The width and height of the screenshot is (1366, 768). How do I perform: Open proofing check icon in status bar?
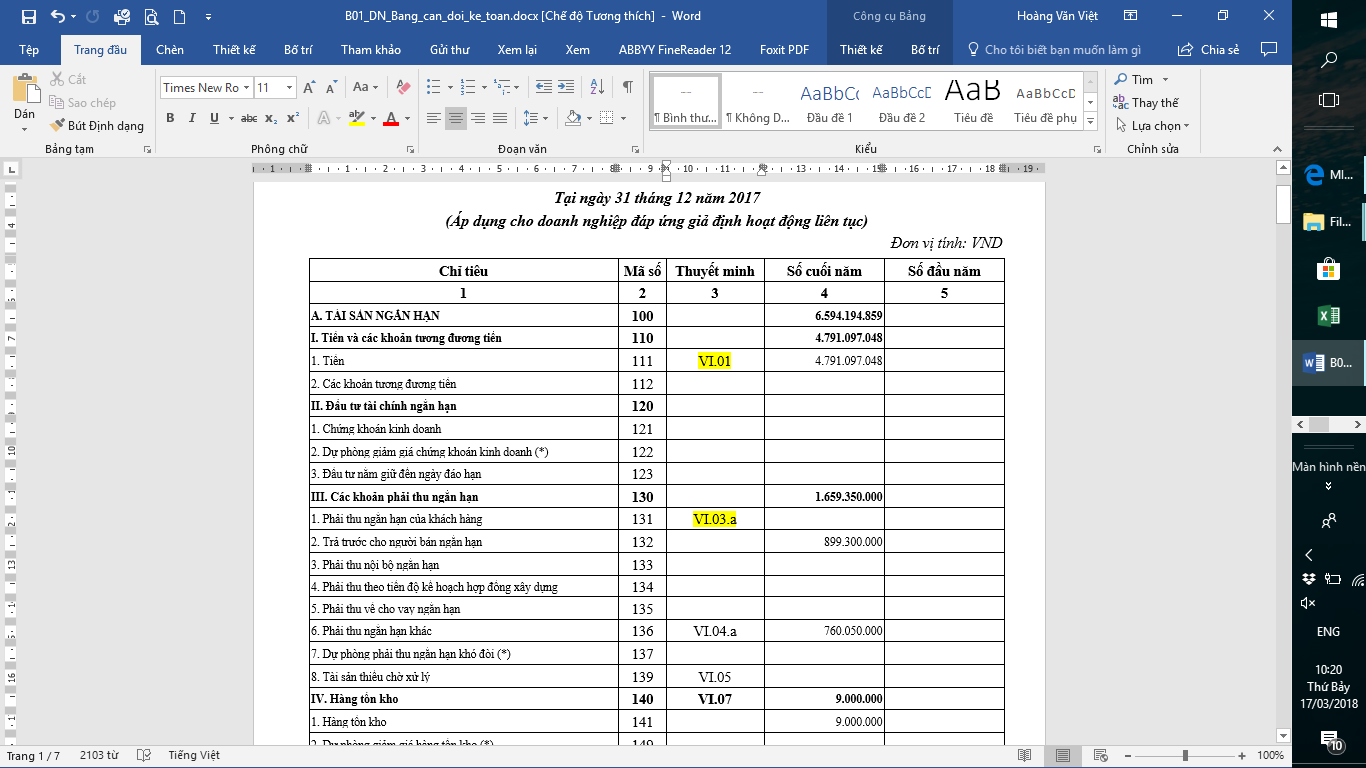click(x=143, y=755)
